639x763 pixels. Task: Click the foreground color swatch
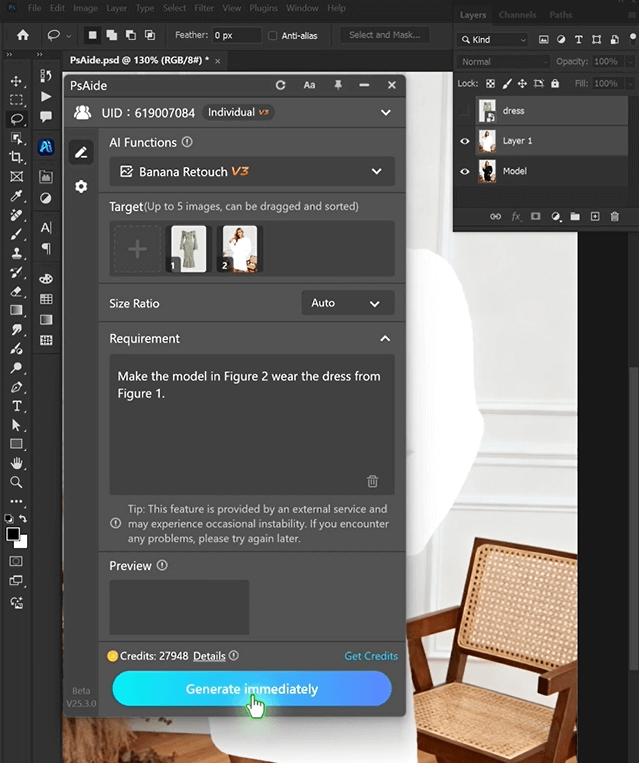point(13,534)
